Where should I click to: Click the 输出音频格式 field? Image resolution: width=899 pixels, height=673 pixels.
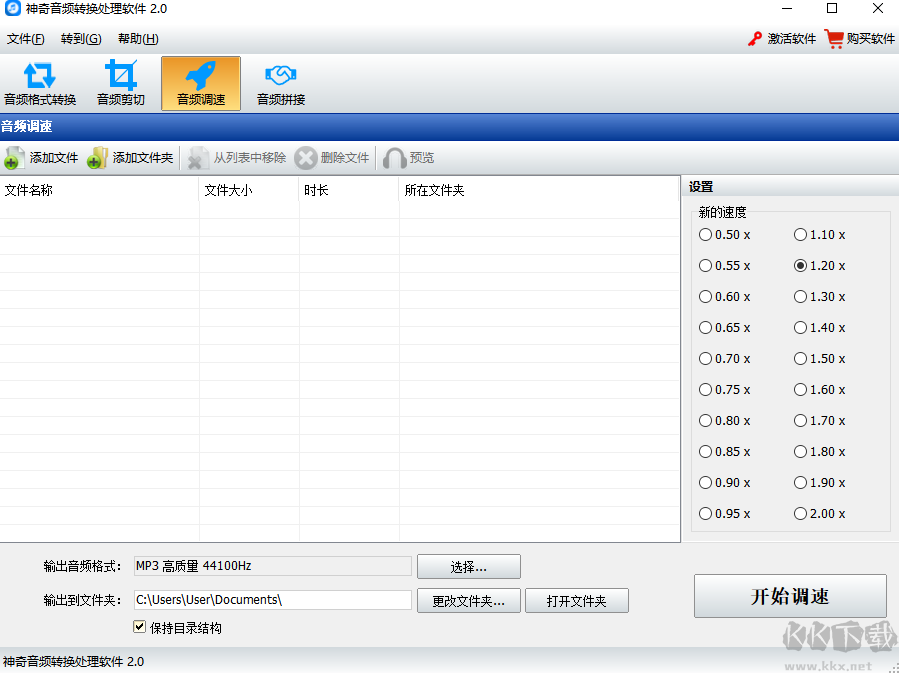[x=272, y=566]
